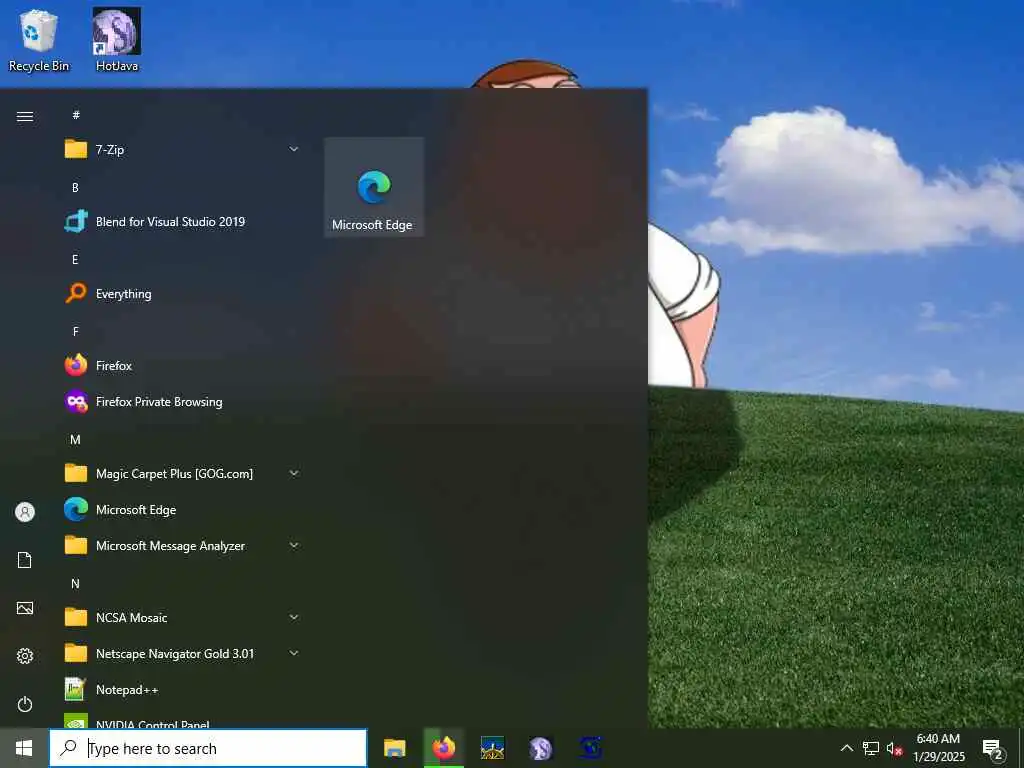The height and width of the screenshot is (768, 1024).
Task: Expand Microsoft Message Analyzer chevron
Action: 294,545
